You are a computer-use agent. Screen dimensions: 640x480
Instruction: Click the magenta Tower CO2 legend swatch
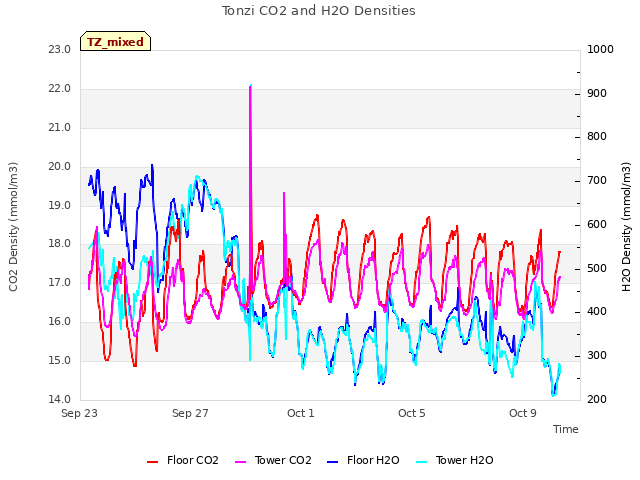tap(240, 462)
